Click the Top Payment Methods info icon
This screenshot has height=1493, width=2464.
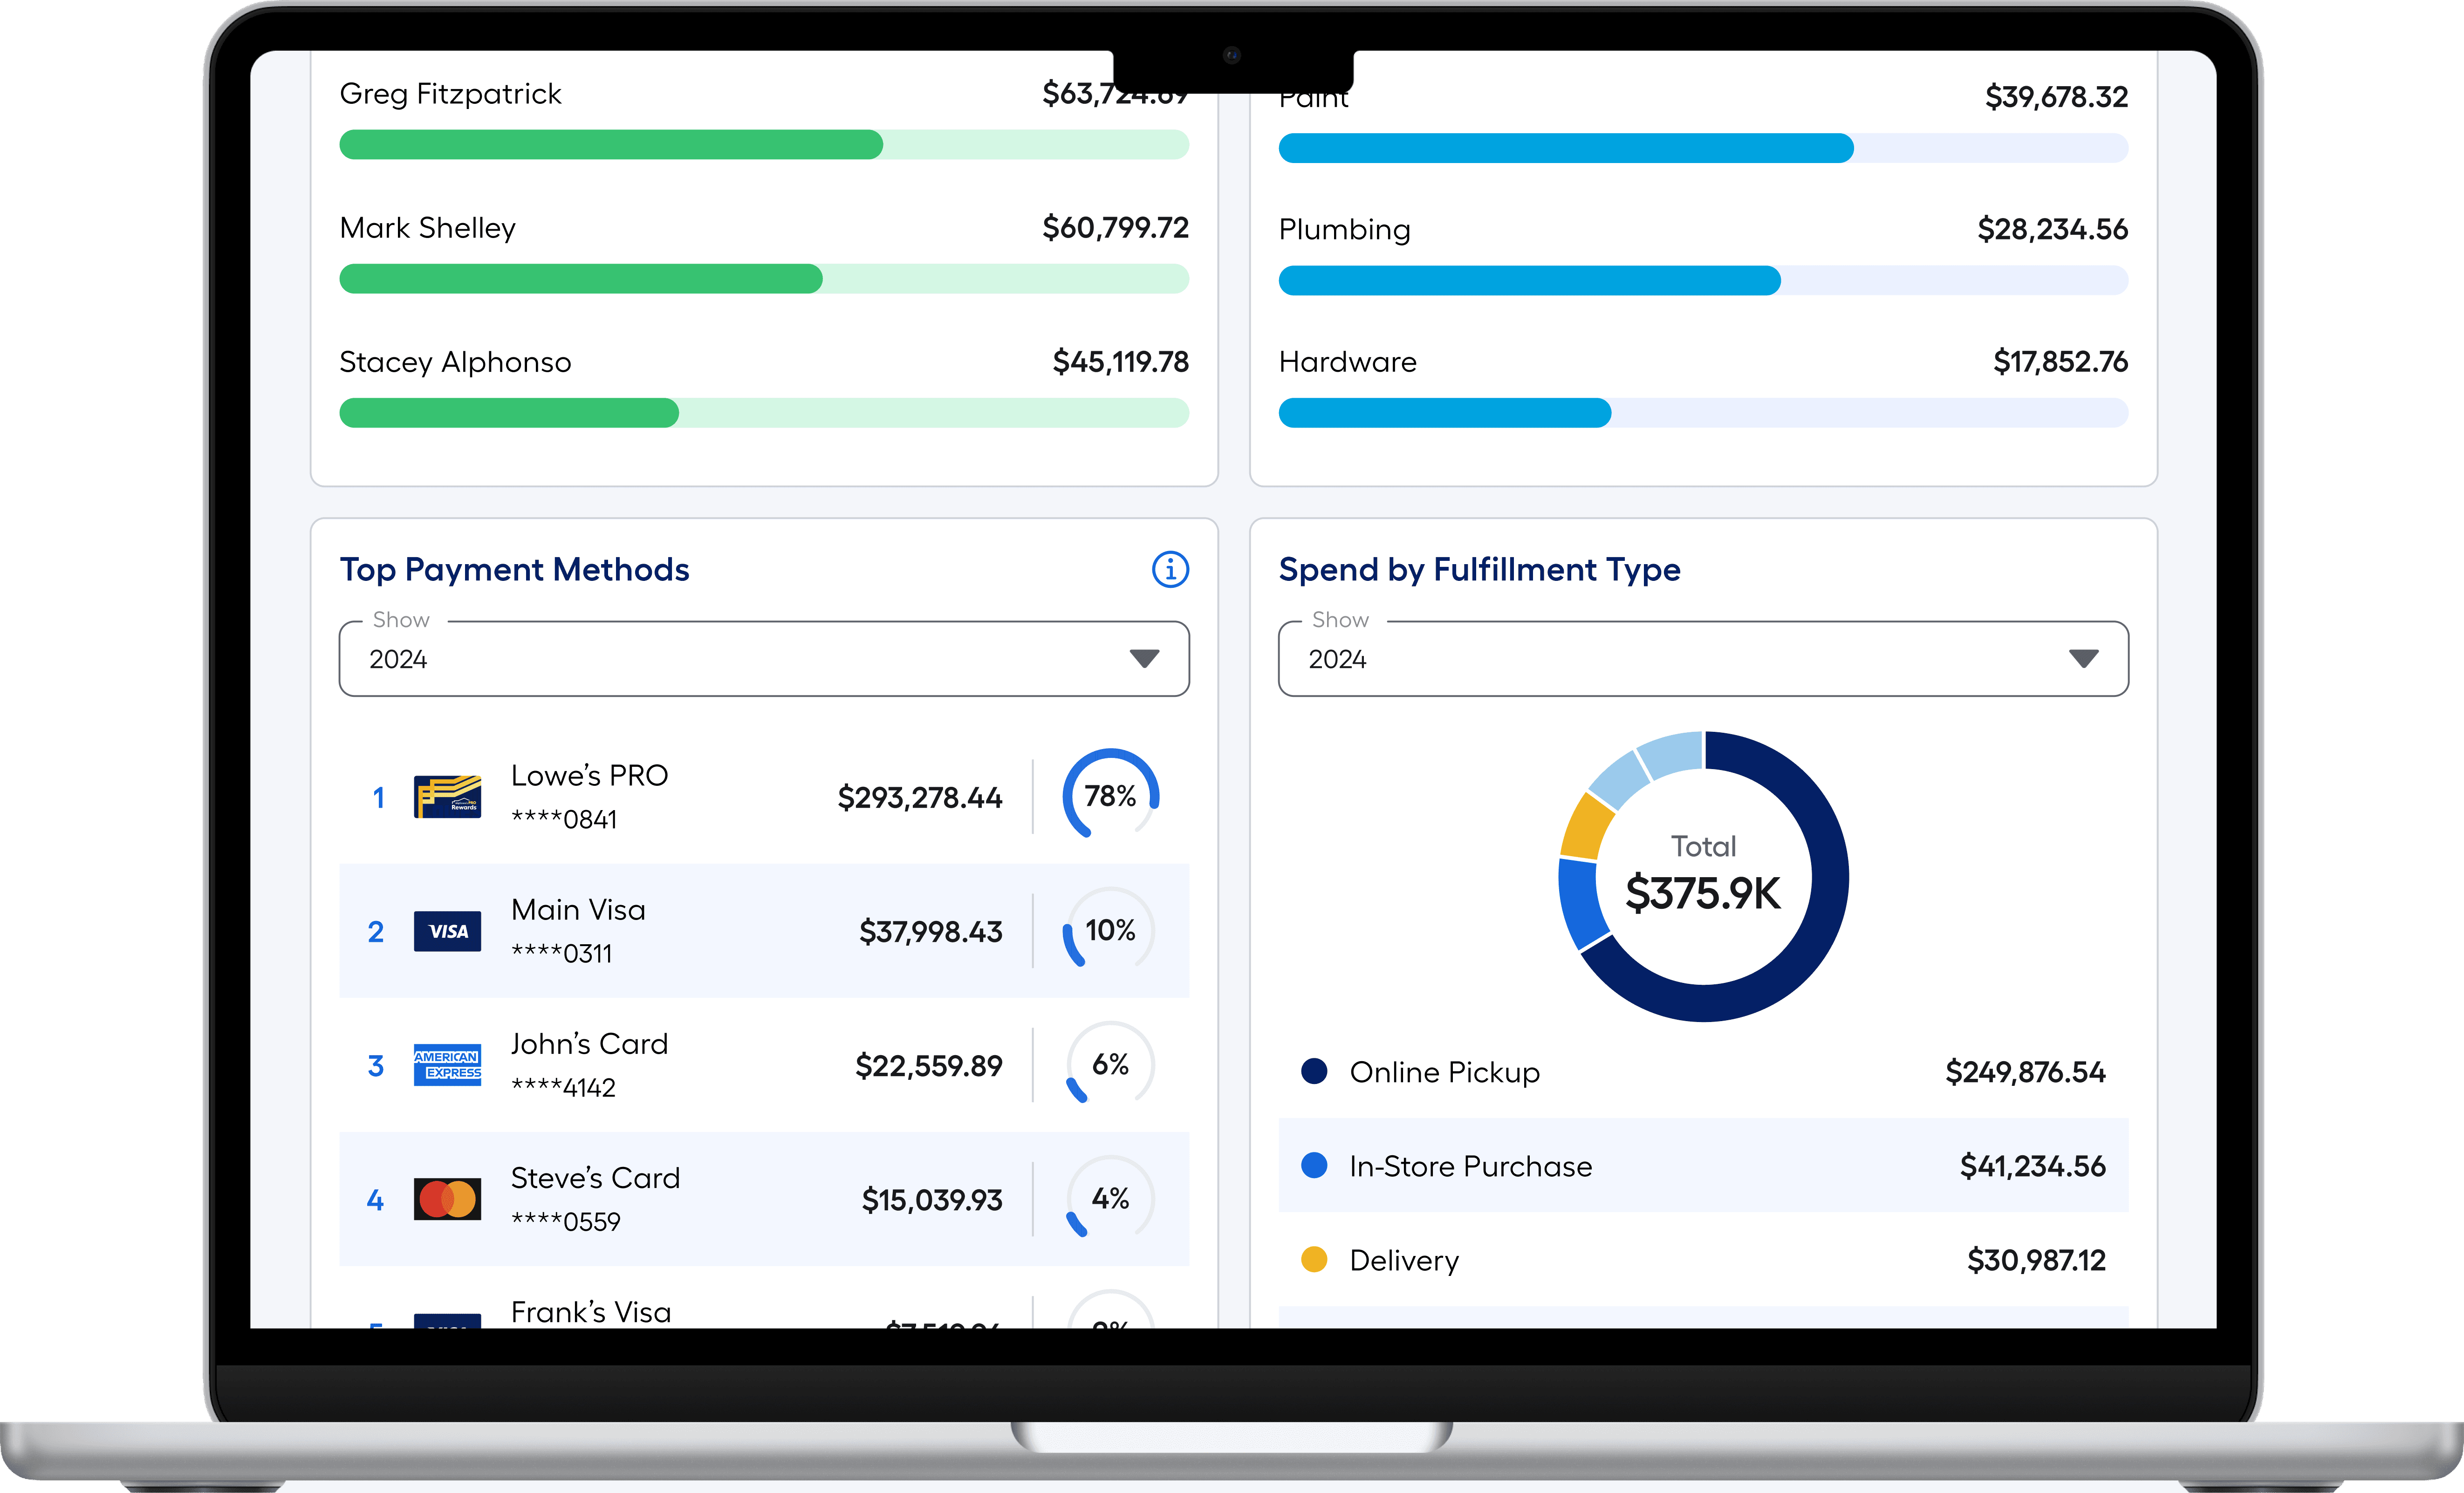click(x=1170, y=569)
